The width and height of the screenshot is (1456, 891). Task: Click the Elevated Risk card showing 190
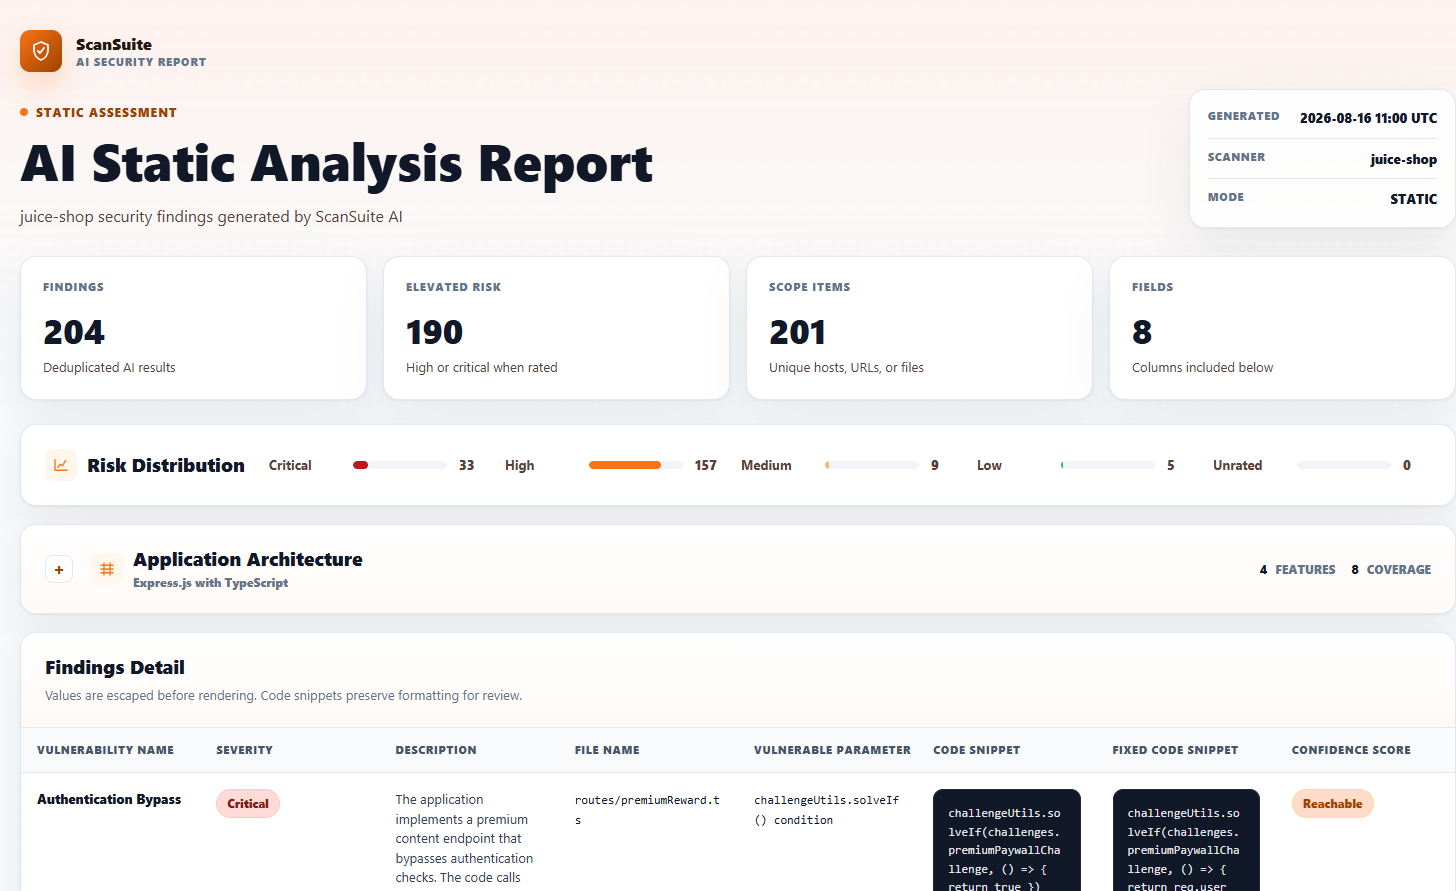(556, 328)
